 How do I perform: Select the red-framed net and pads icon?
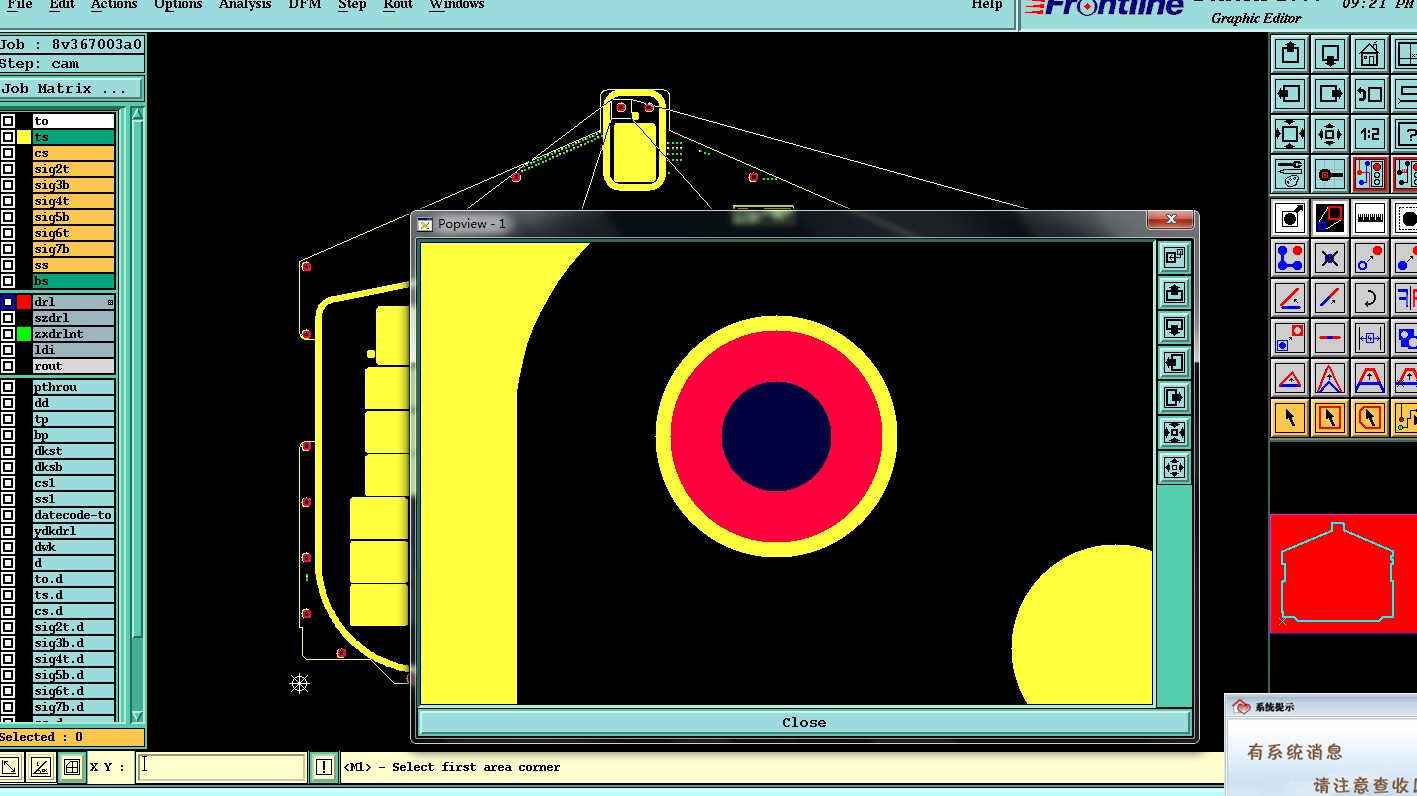[1370, 174]
